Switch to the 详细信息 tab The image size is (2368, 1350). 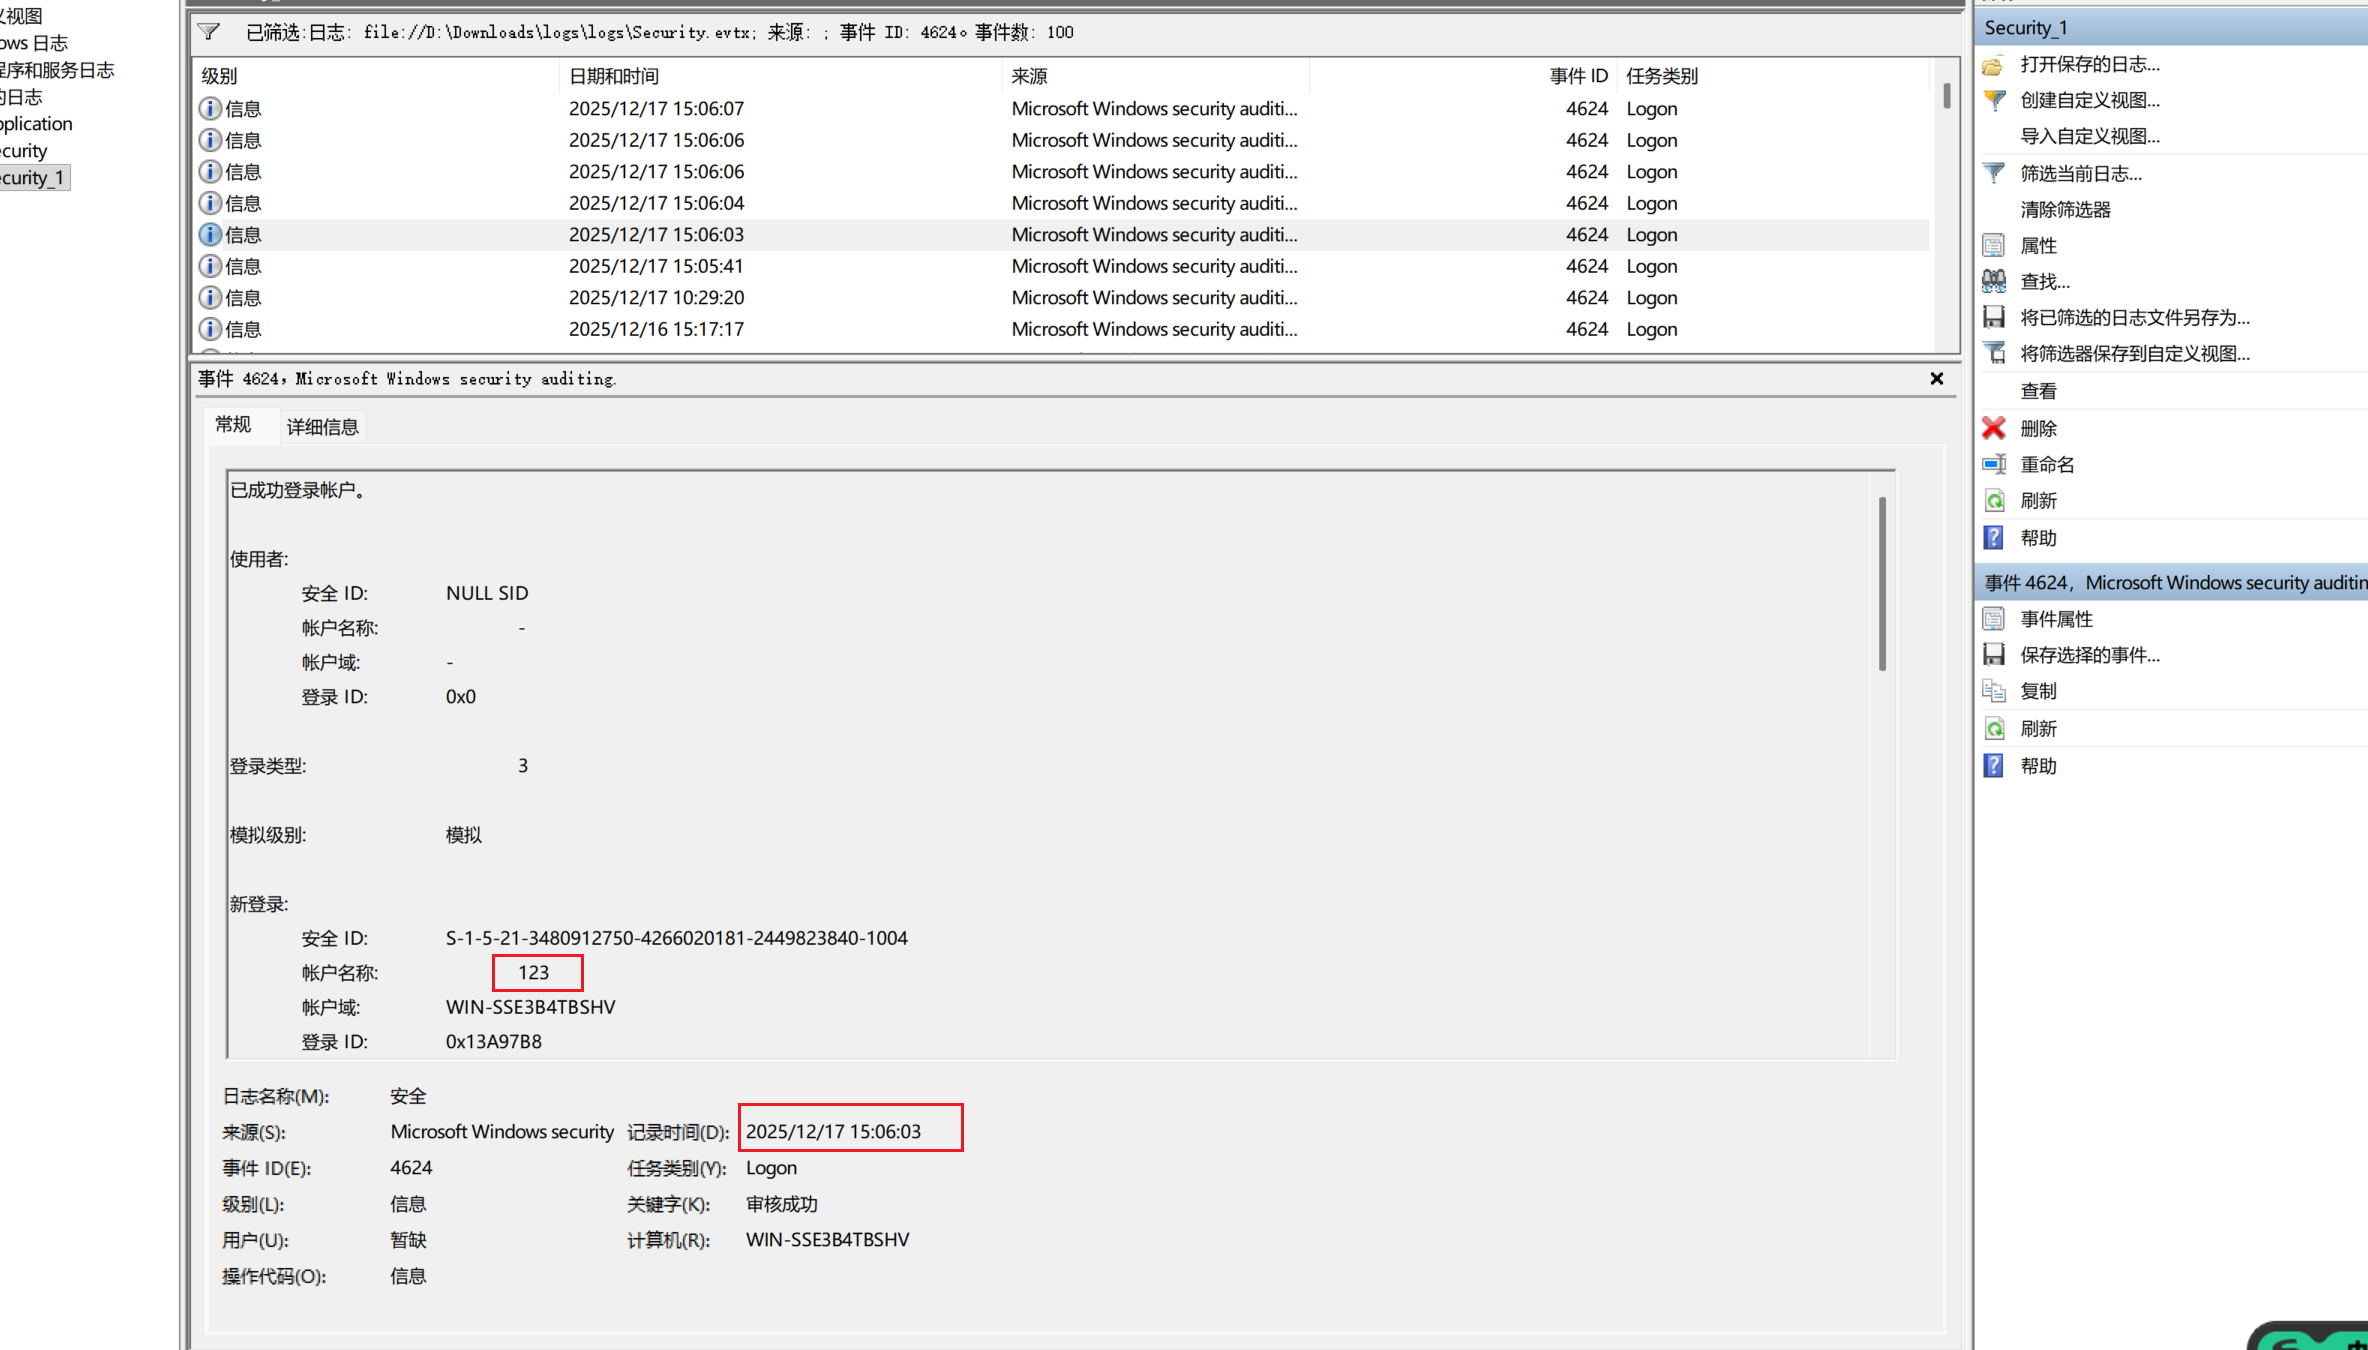(322, 427)
